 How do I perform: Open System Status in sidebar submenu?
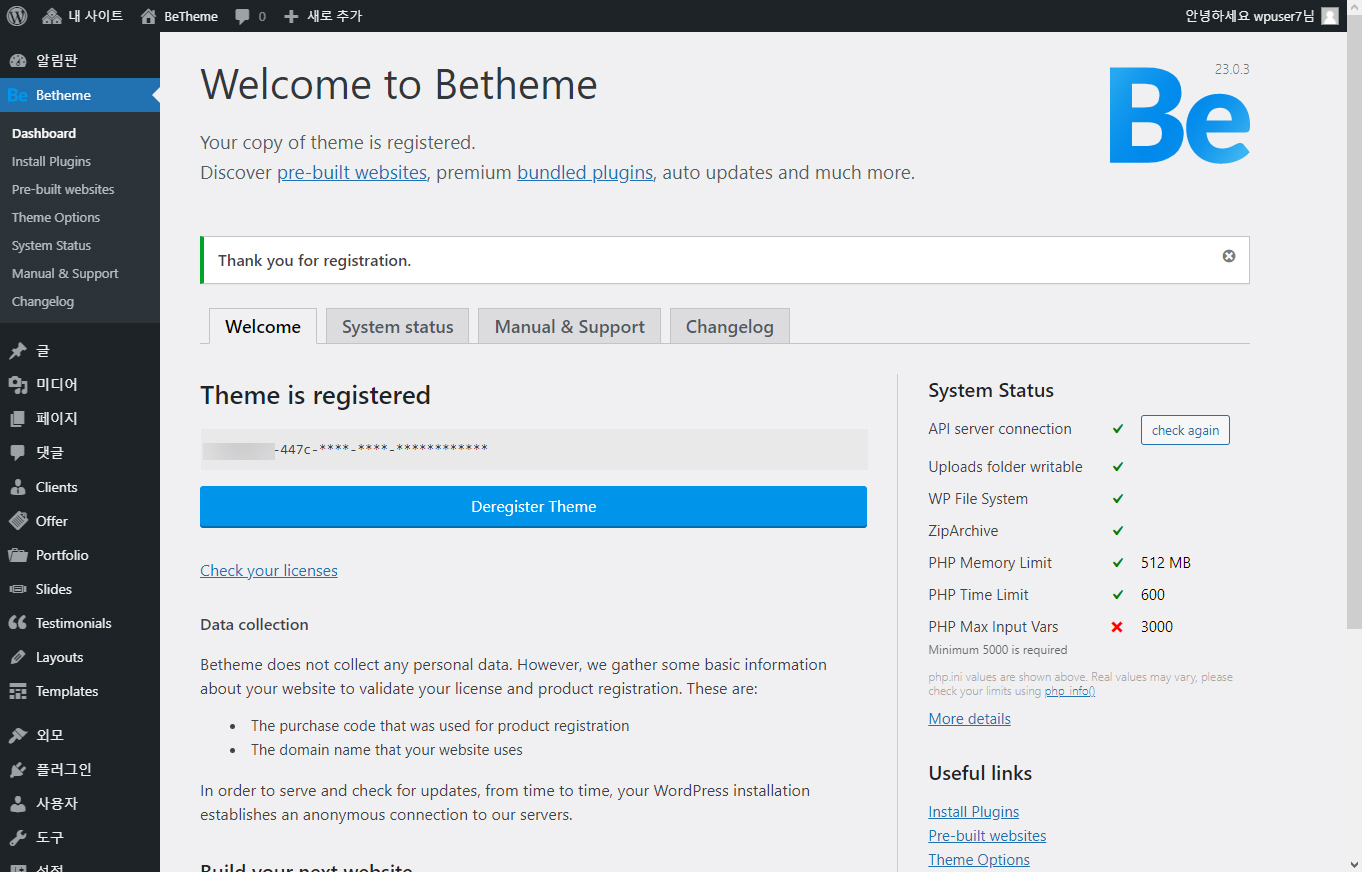[51, 245]
